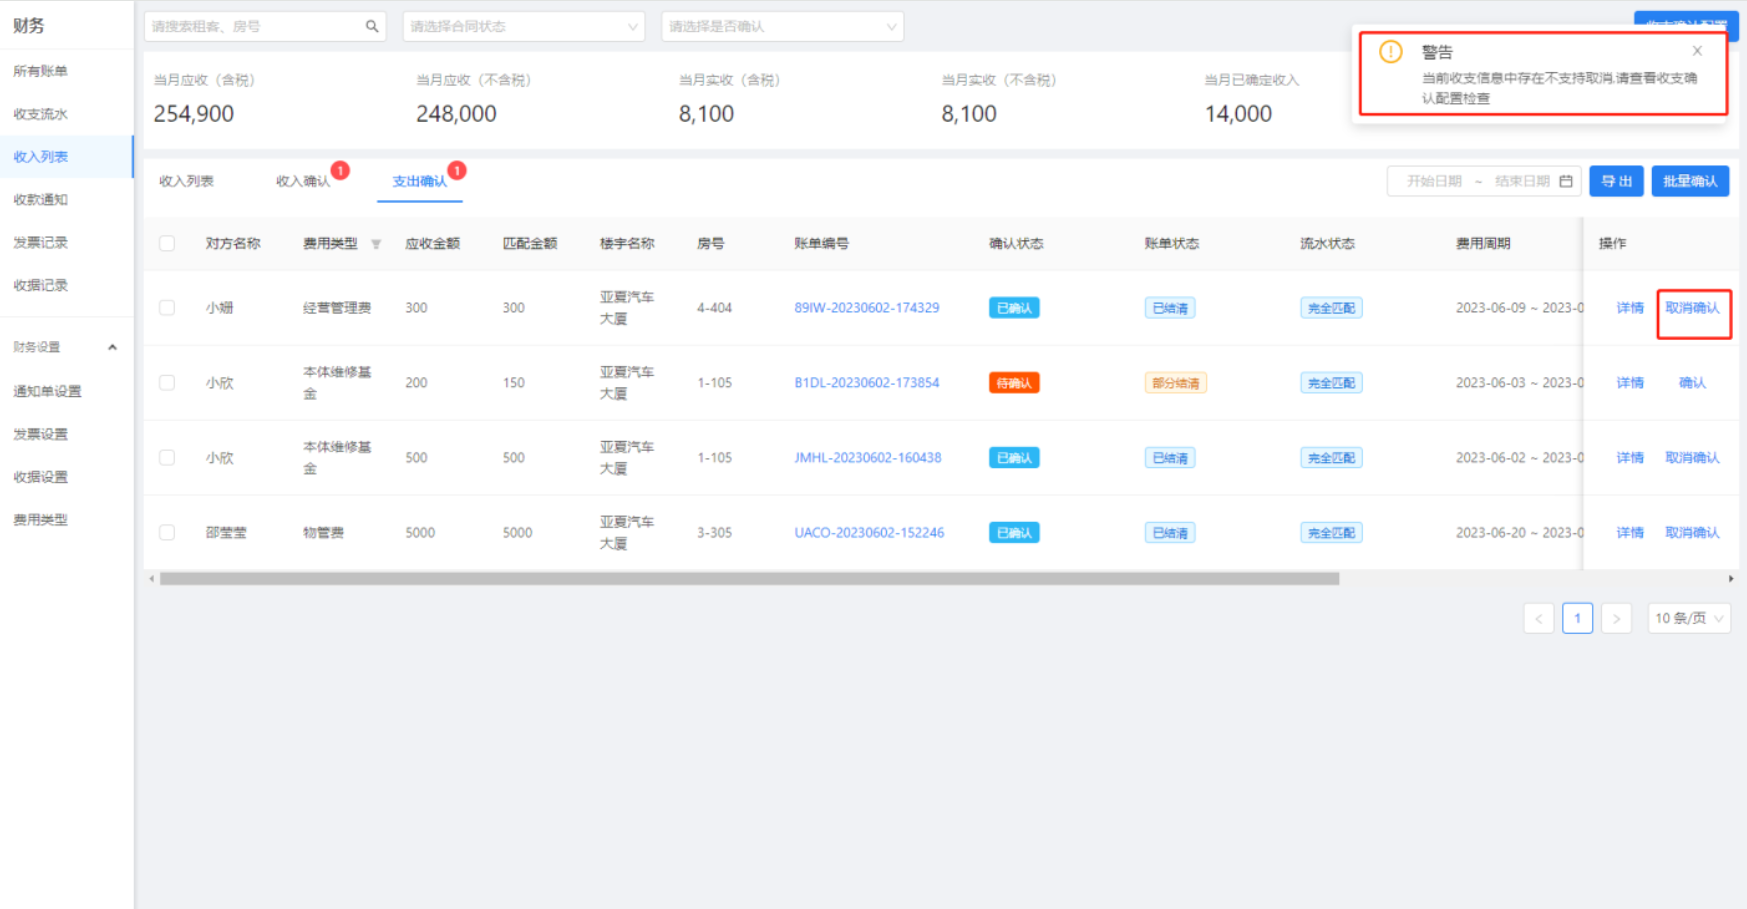1747x909 pixels.
Task: Click the search magnifier icon
Action: [x=372, y=26]
